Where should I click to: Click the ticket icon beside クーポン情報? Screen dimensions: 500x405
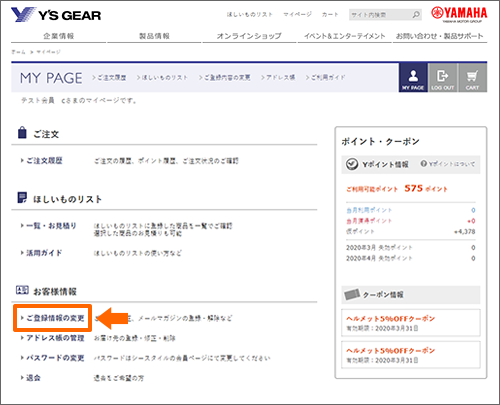coord(352,294)
